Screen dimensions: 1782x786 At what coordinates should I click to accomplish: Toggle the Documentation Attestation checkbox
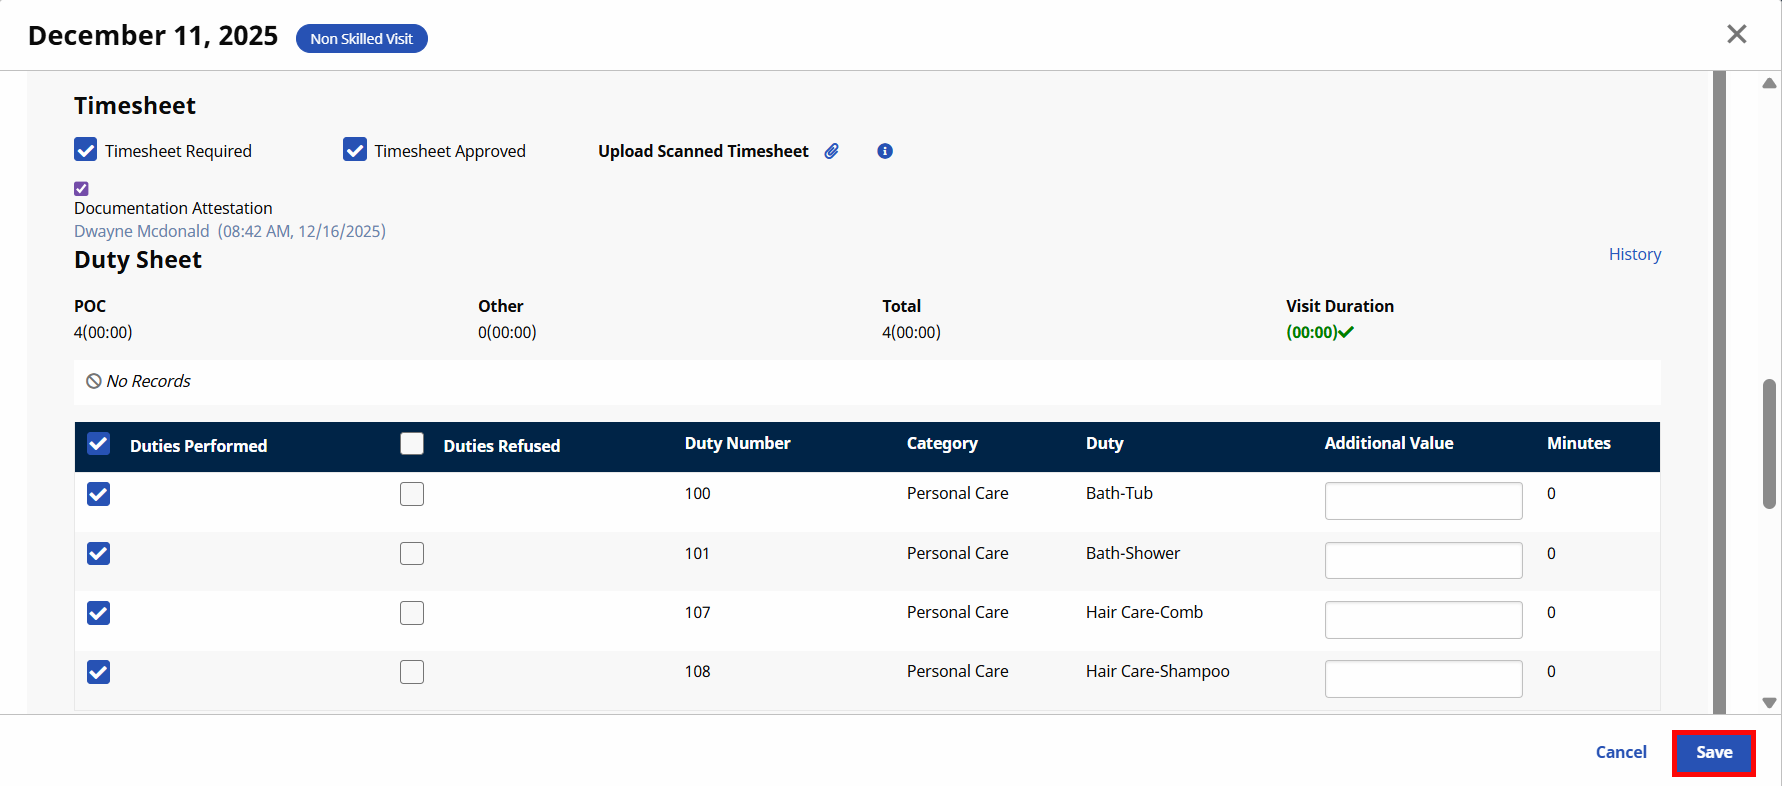(x=82, y=188)
